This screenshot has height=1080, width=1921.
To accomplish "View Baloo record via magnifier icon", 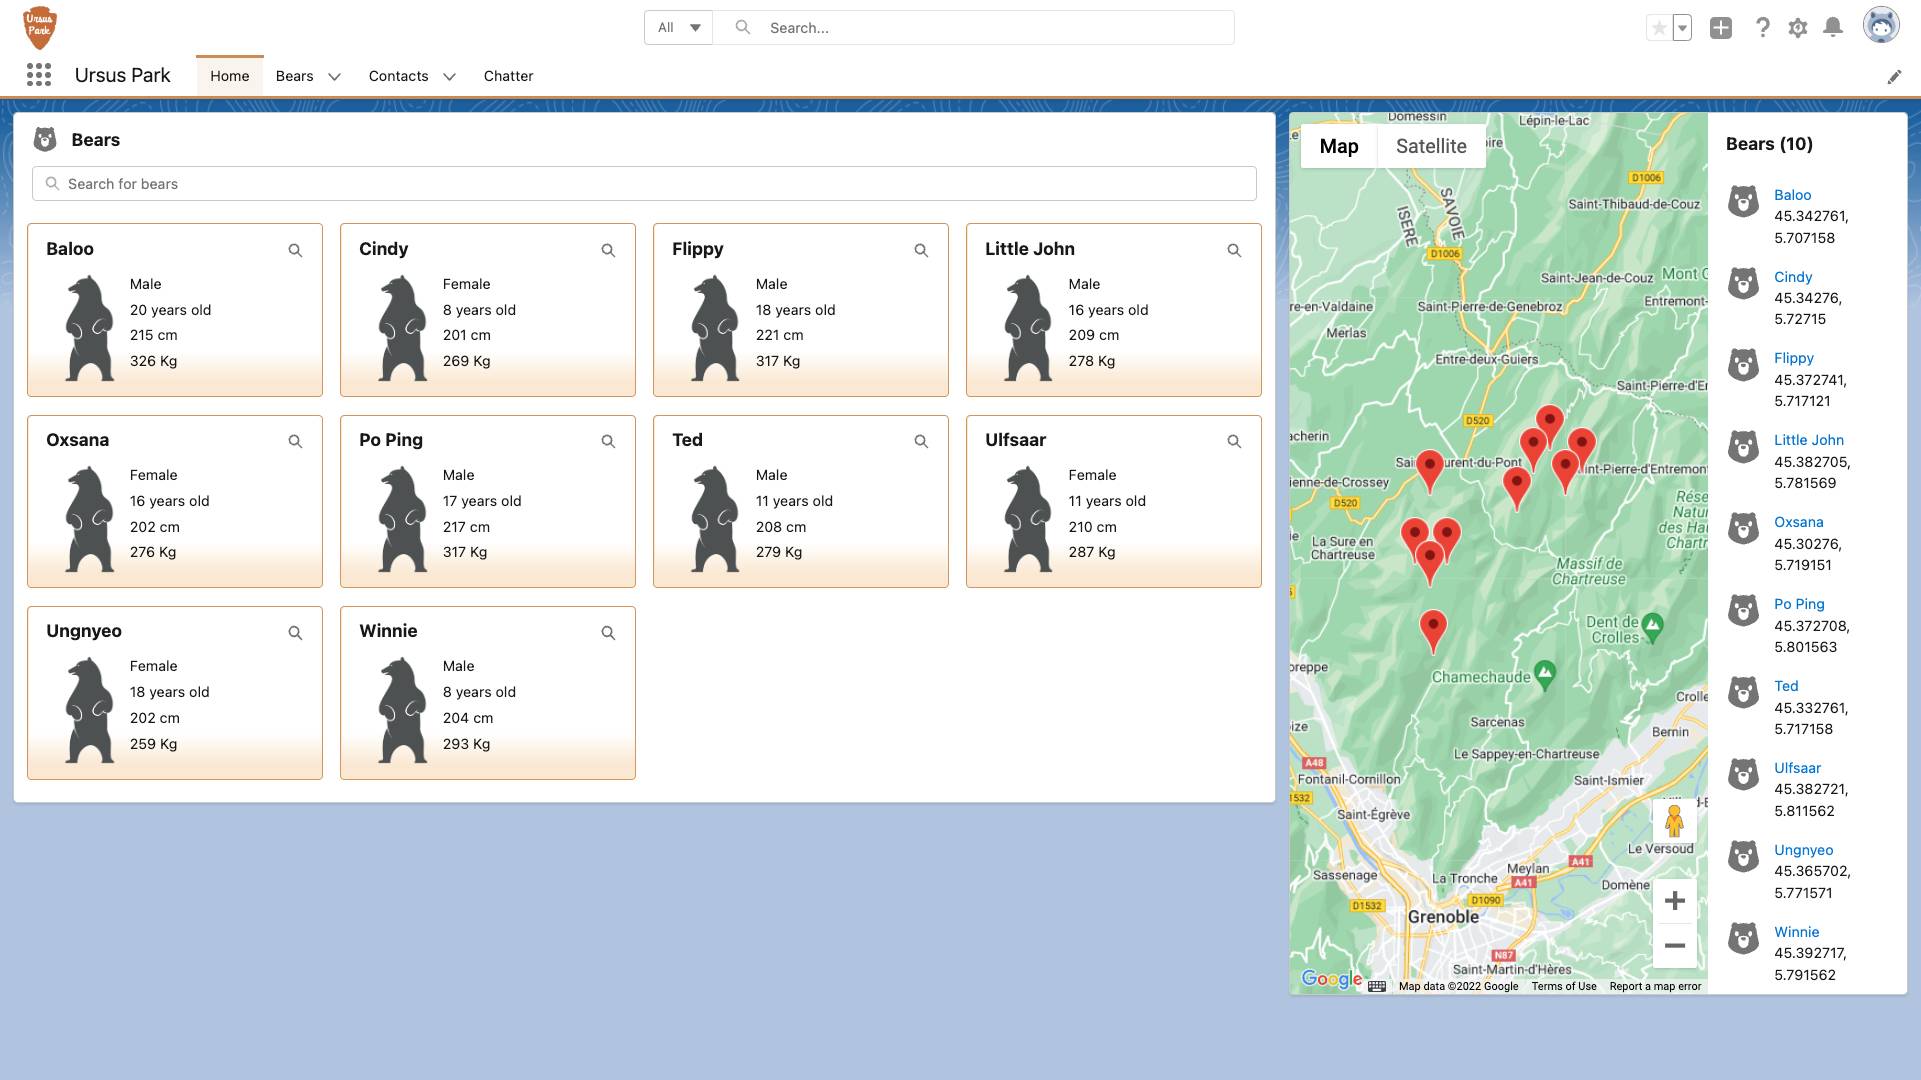I will (x=295, y=251).
